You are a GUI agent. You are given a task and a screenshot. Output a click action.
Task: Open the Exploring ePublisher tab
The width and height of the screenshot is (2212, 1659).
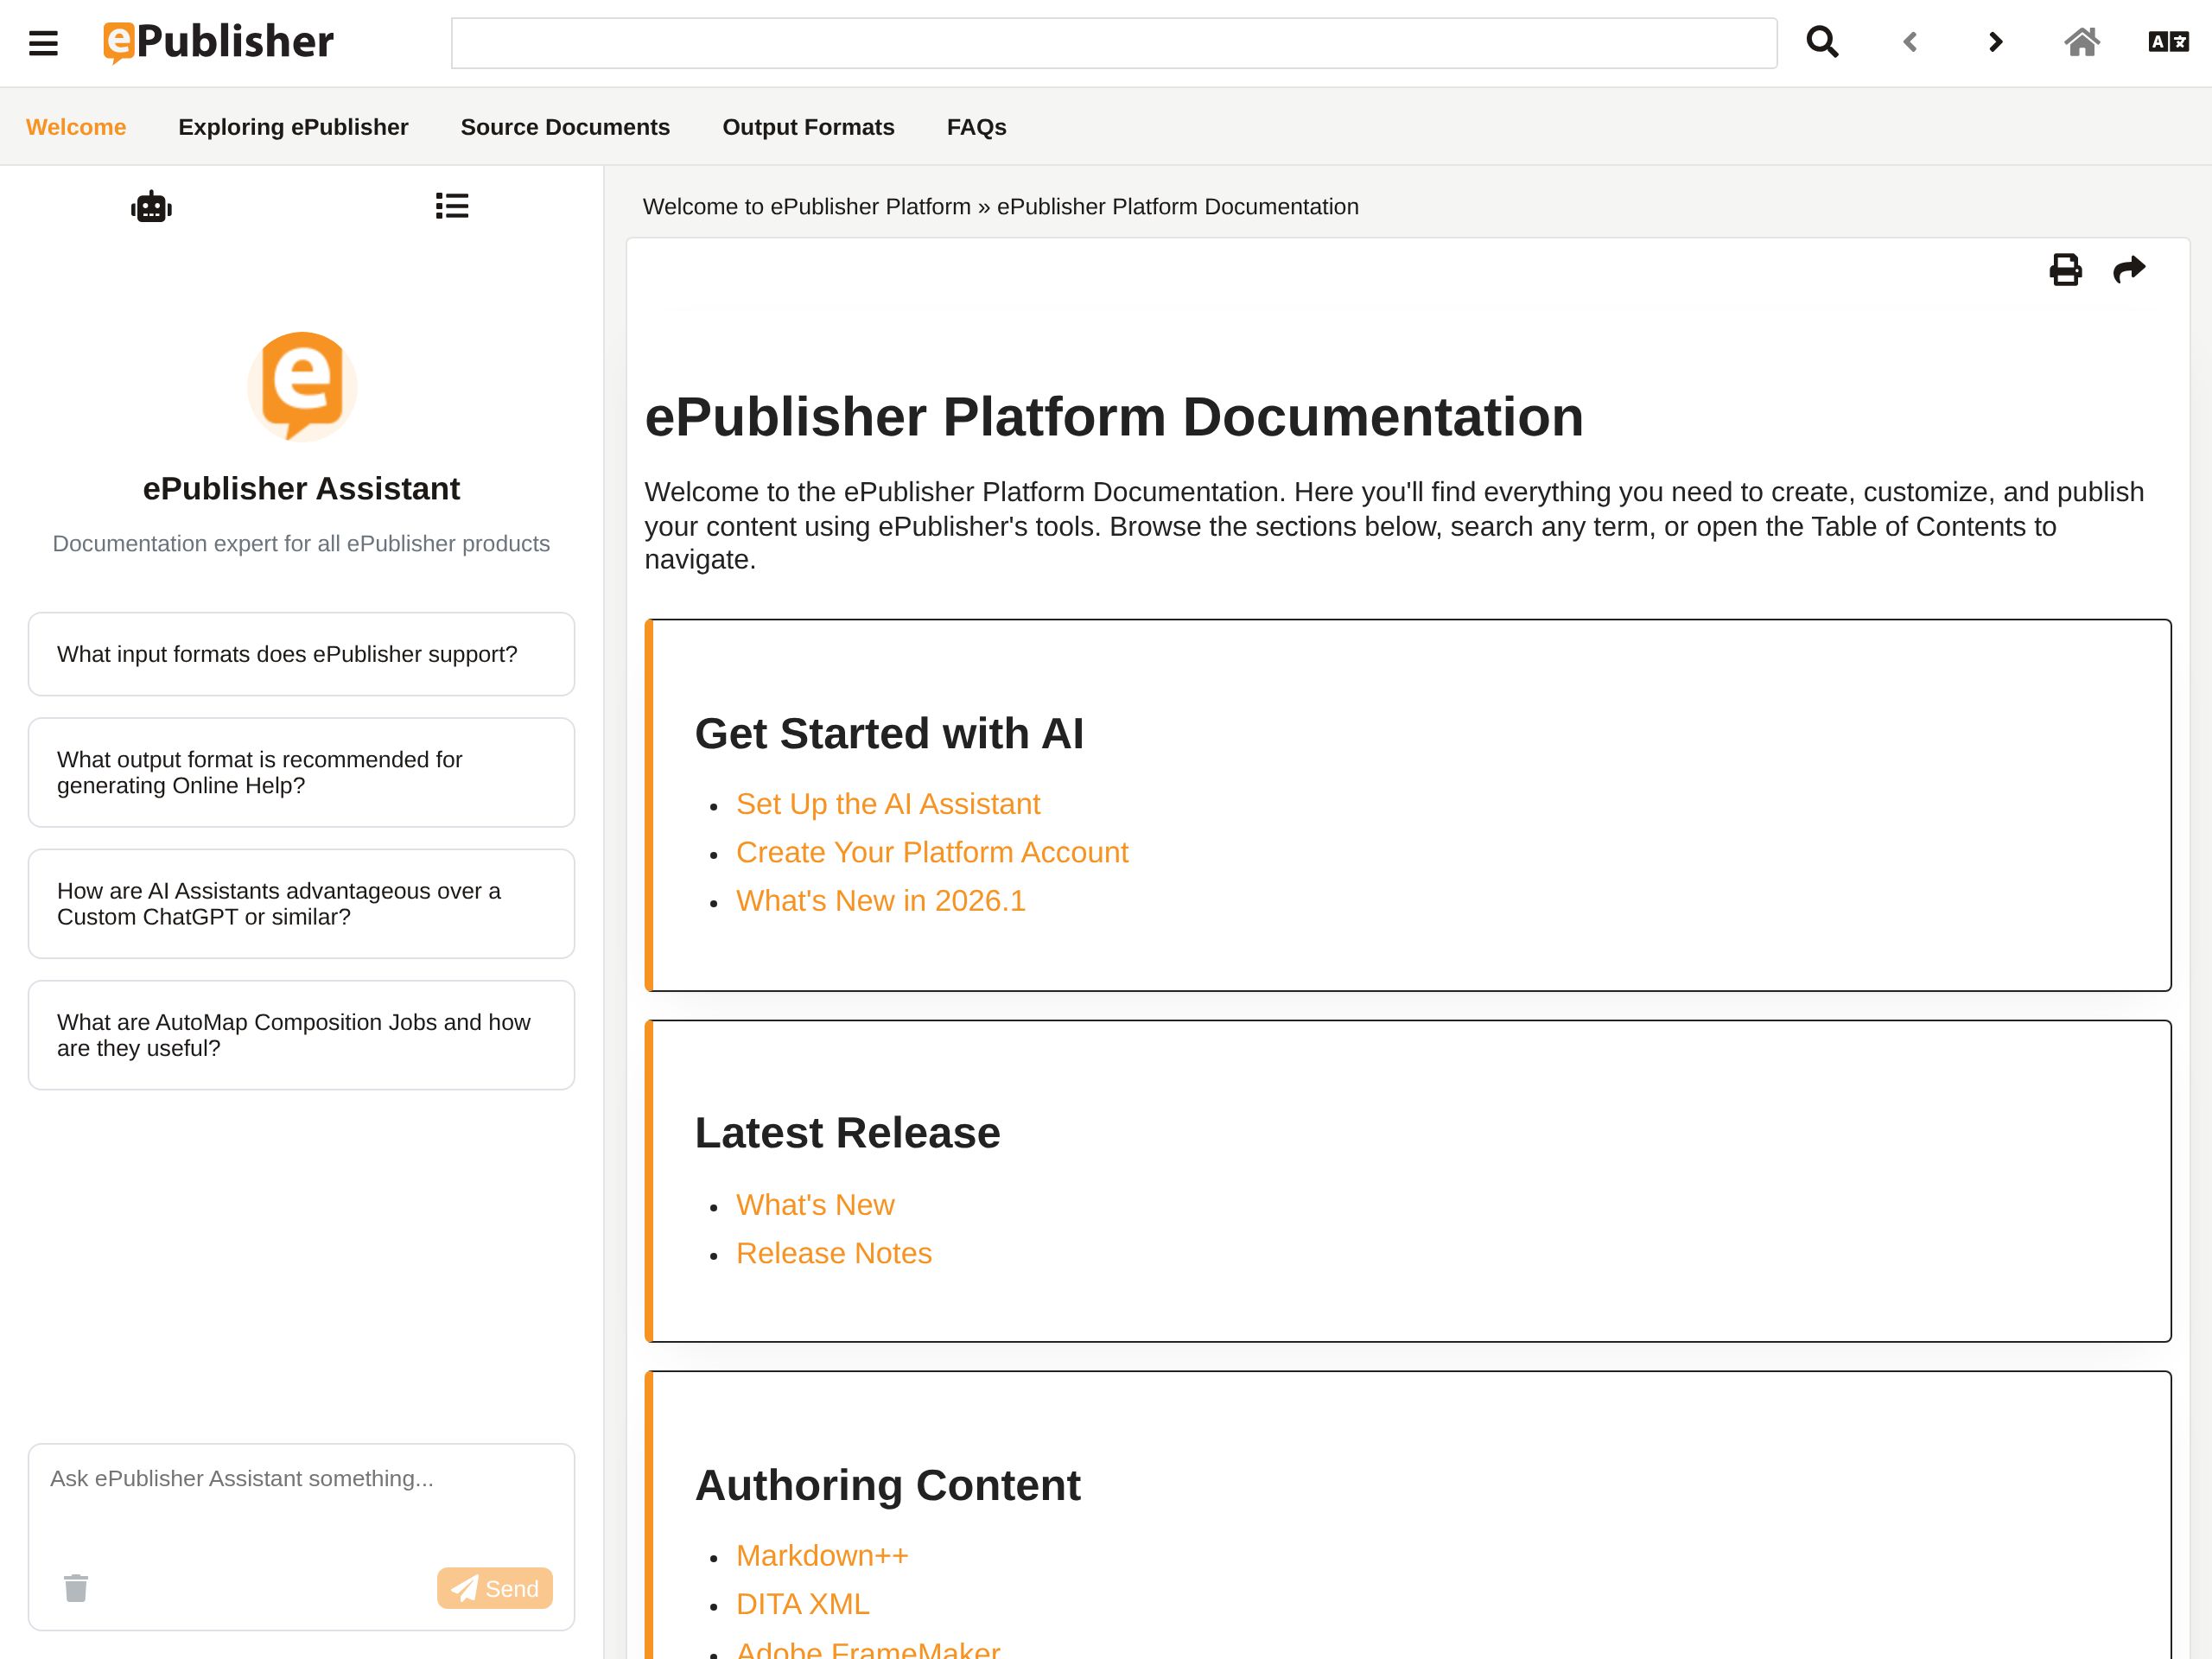293,127
